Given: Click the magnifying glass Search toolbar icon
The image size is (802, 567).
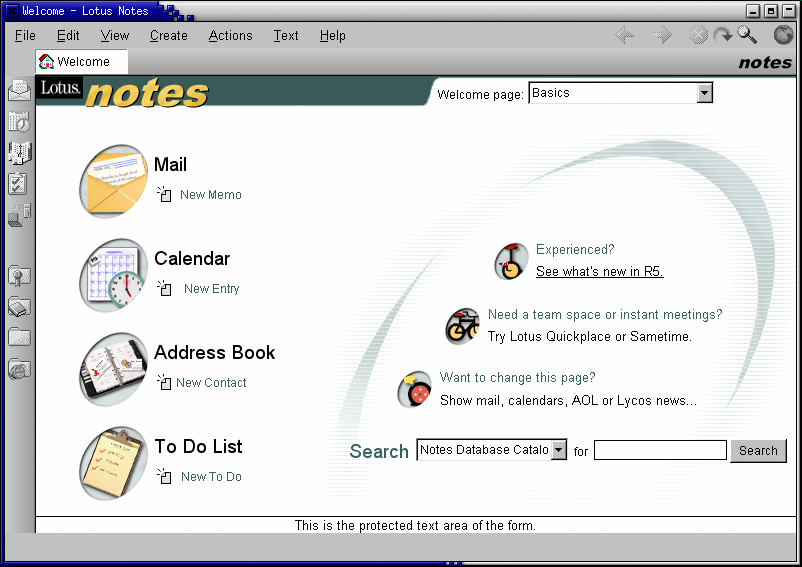Looking at the screenshot, I should coord(748,36).
